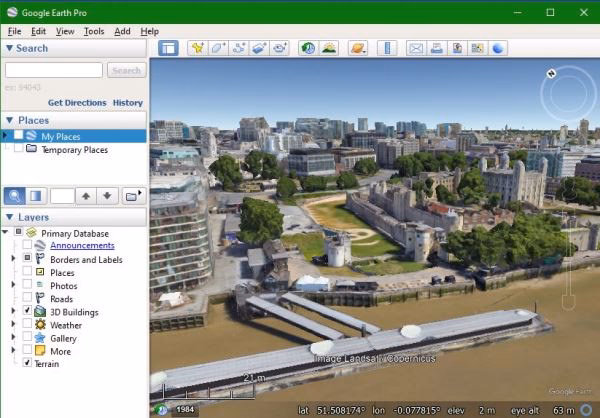Click the print icon

437,48
